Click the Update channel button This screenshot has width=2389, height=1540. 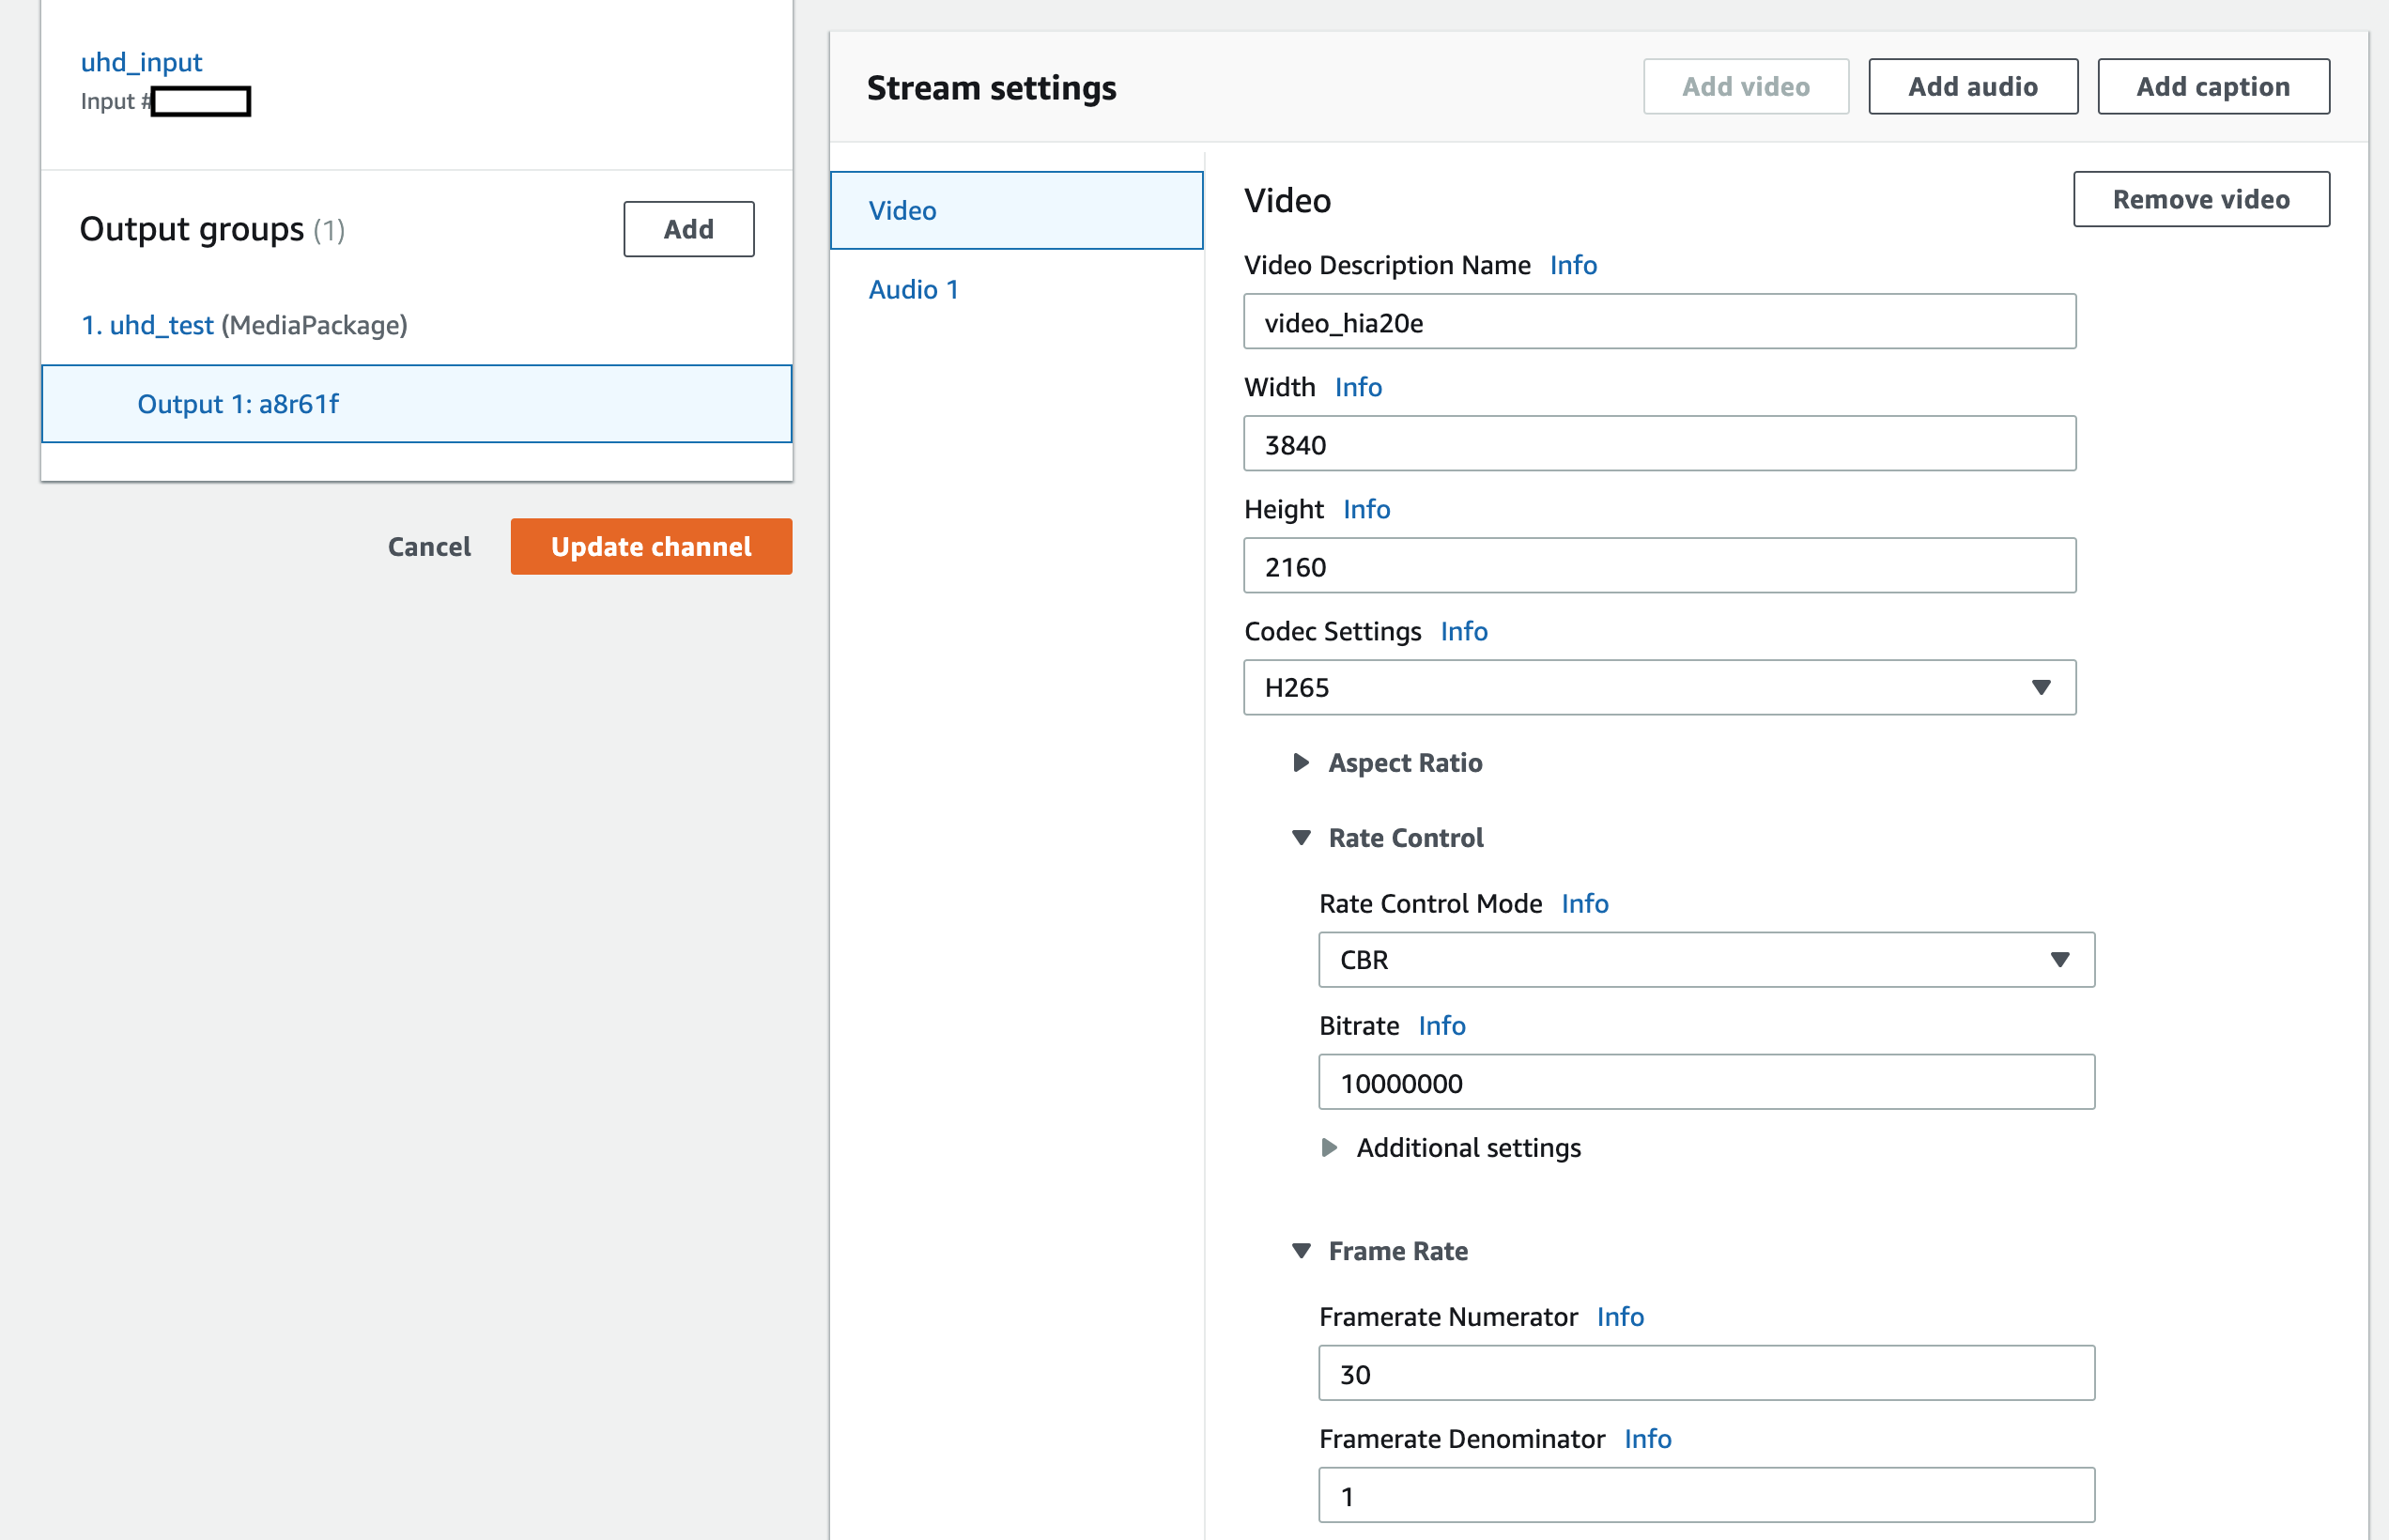click(651, 546)
